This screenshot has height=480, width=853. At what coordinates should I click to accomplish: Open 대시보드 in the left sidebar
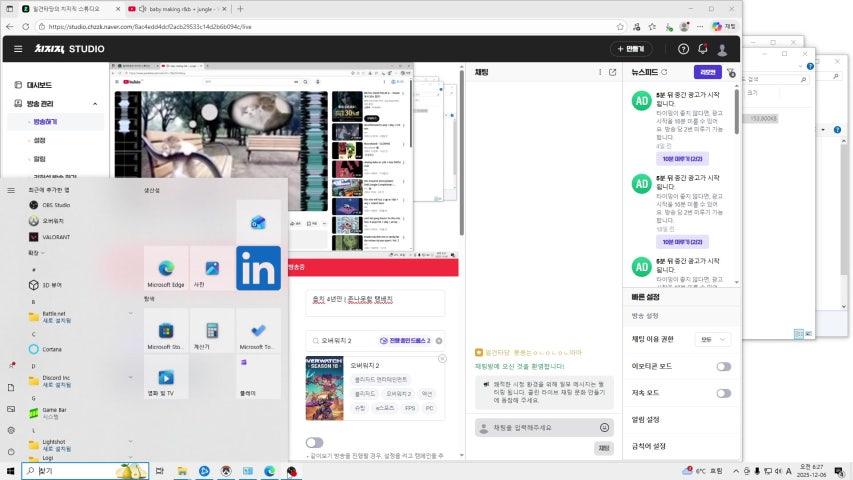40,85
